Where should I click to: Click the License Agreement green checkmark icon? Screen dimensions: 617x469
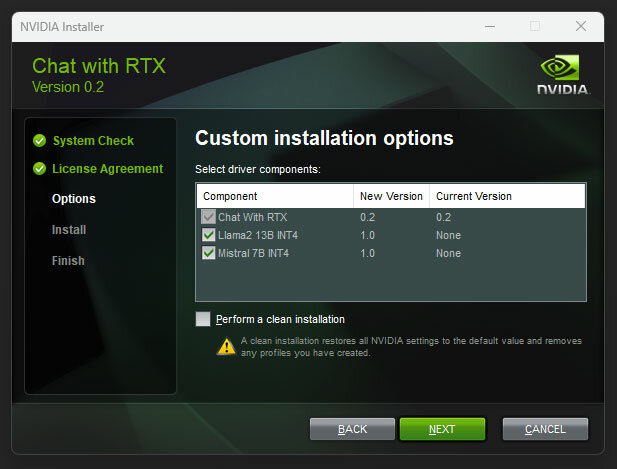click(x=39, y=168)
